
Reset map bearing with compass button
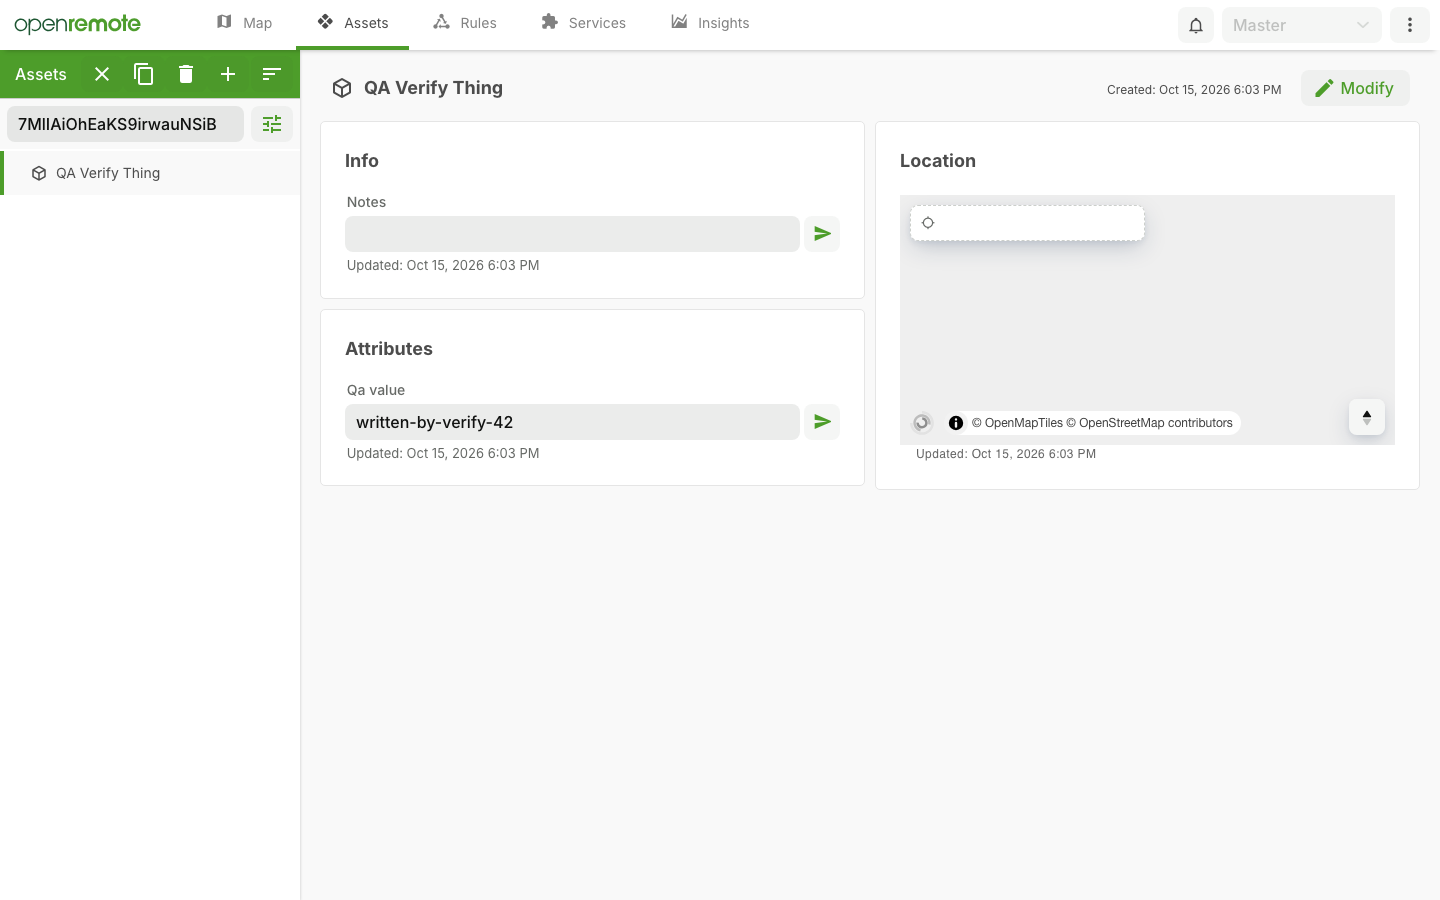click(x=1367, y=417)
